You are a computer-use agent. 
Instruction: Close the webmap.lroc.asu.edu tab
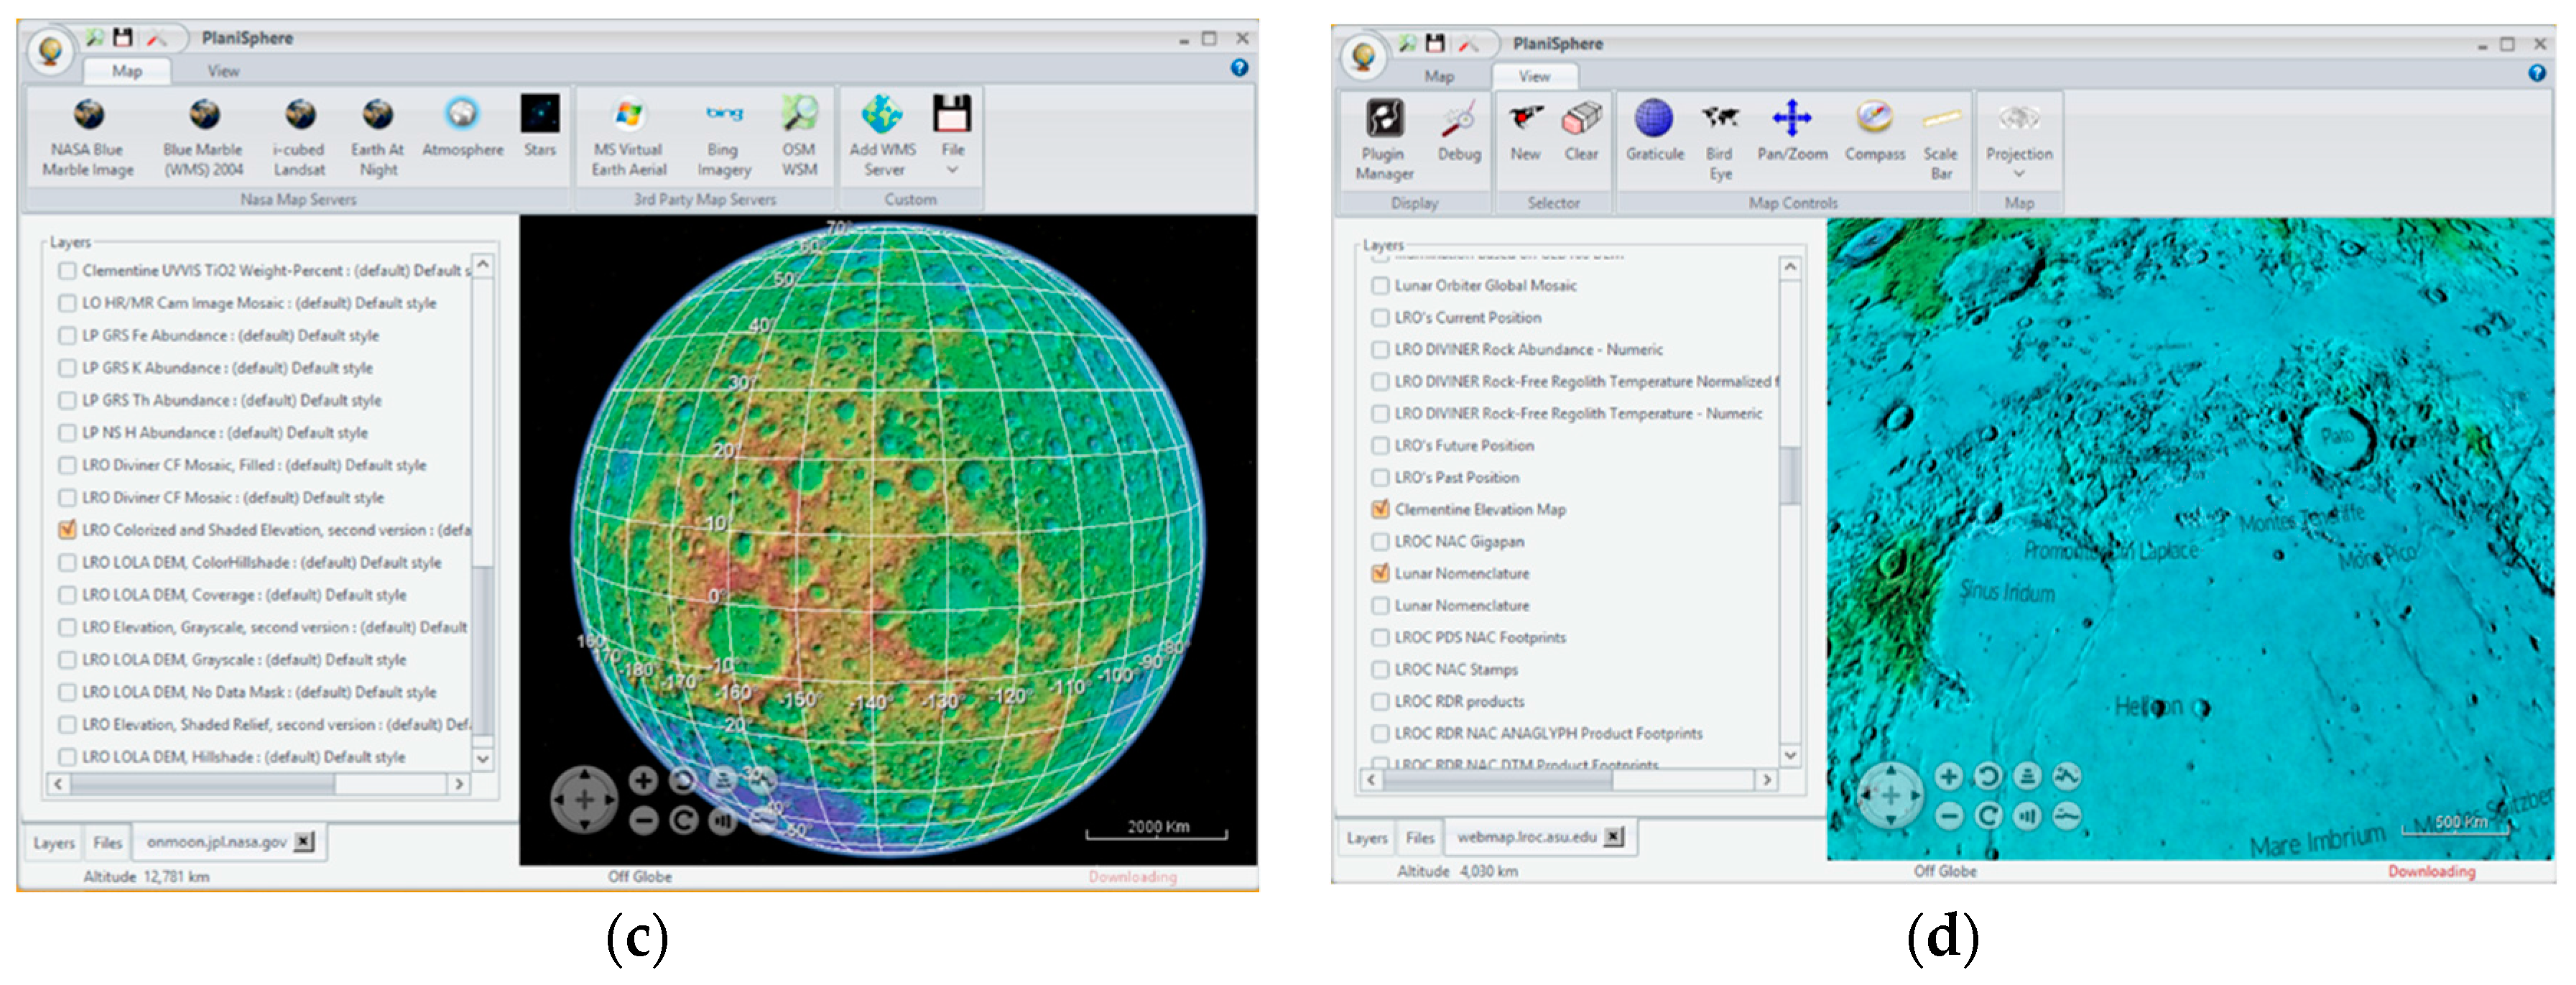point(1614,837)
